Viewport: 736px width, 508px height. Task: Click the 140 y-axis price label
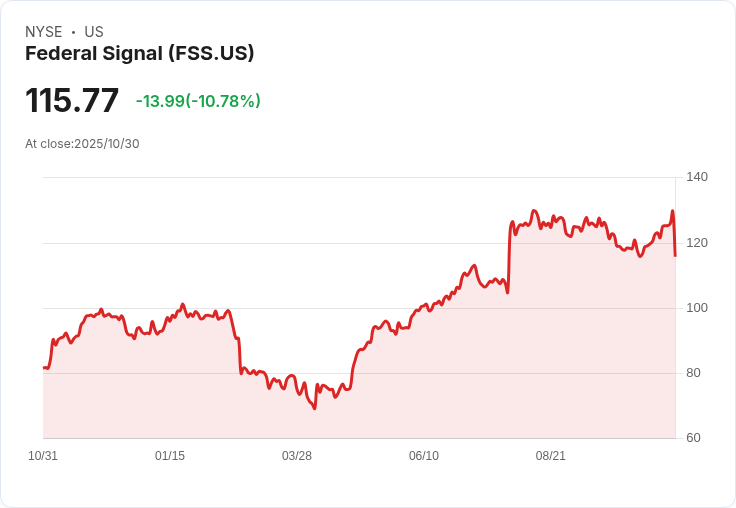click(x=697, y=177)
